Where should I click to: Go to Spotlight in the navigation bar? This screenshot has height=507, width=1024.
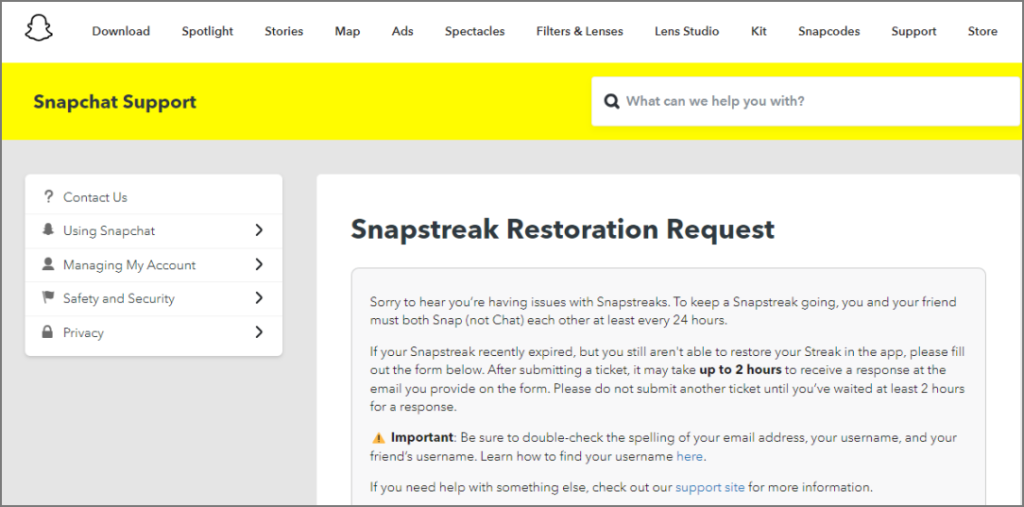pos(207,31)
